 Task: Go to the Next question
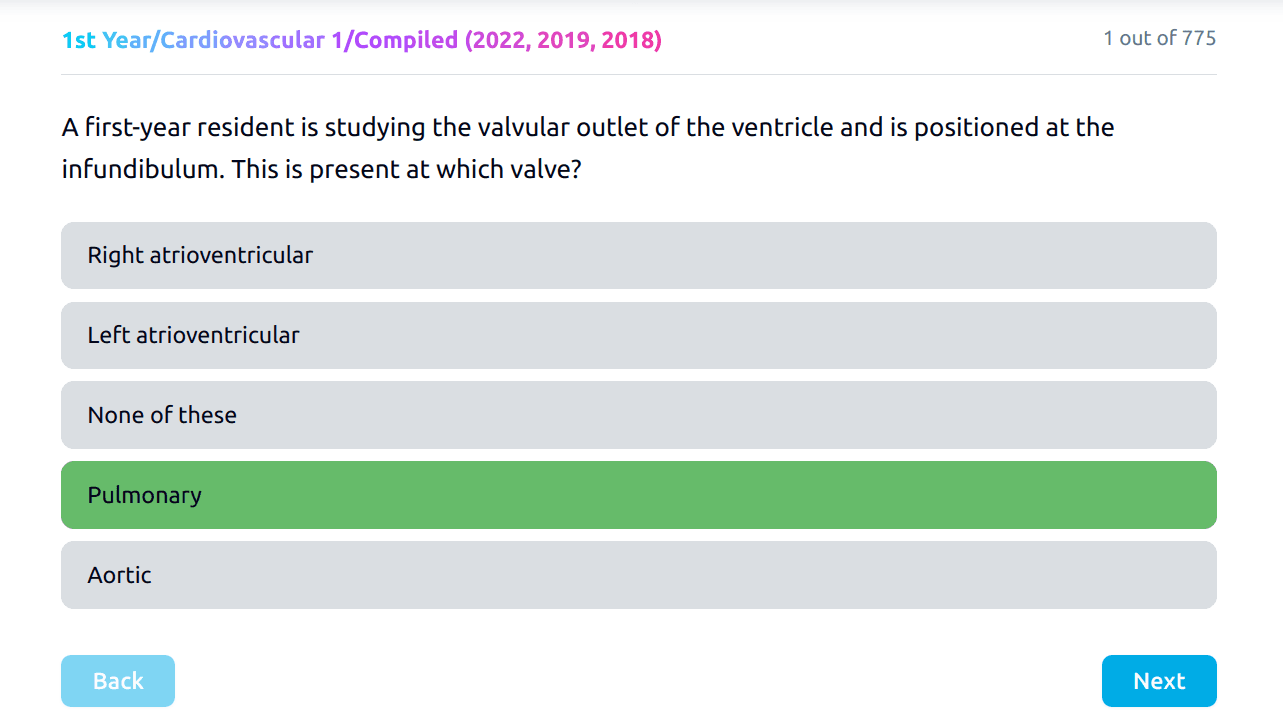1158,681
